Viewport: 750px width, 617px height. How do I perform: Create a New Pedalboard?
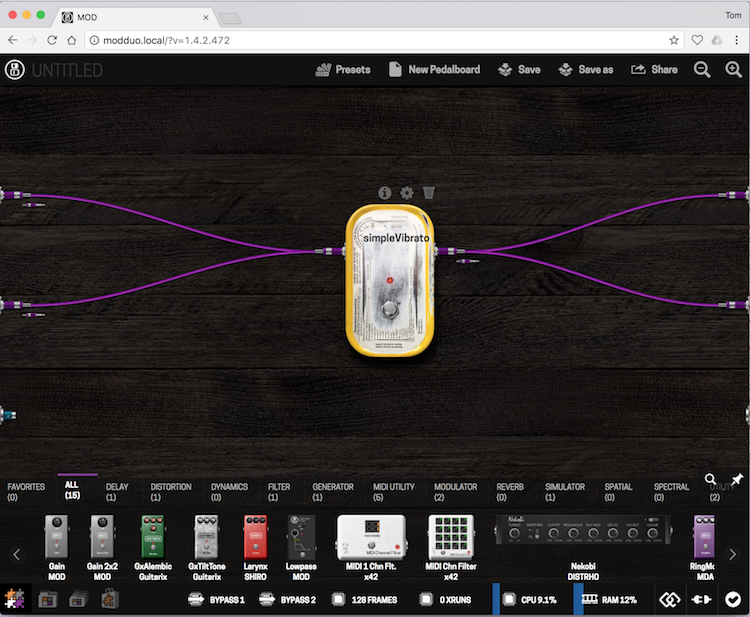click(x=434, y=70)
